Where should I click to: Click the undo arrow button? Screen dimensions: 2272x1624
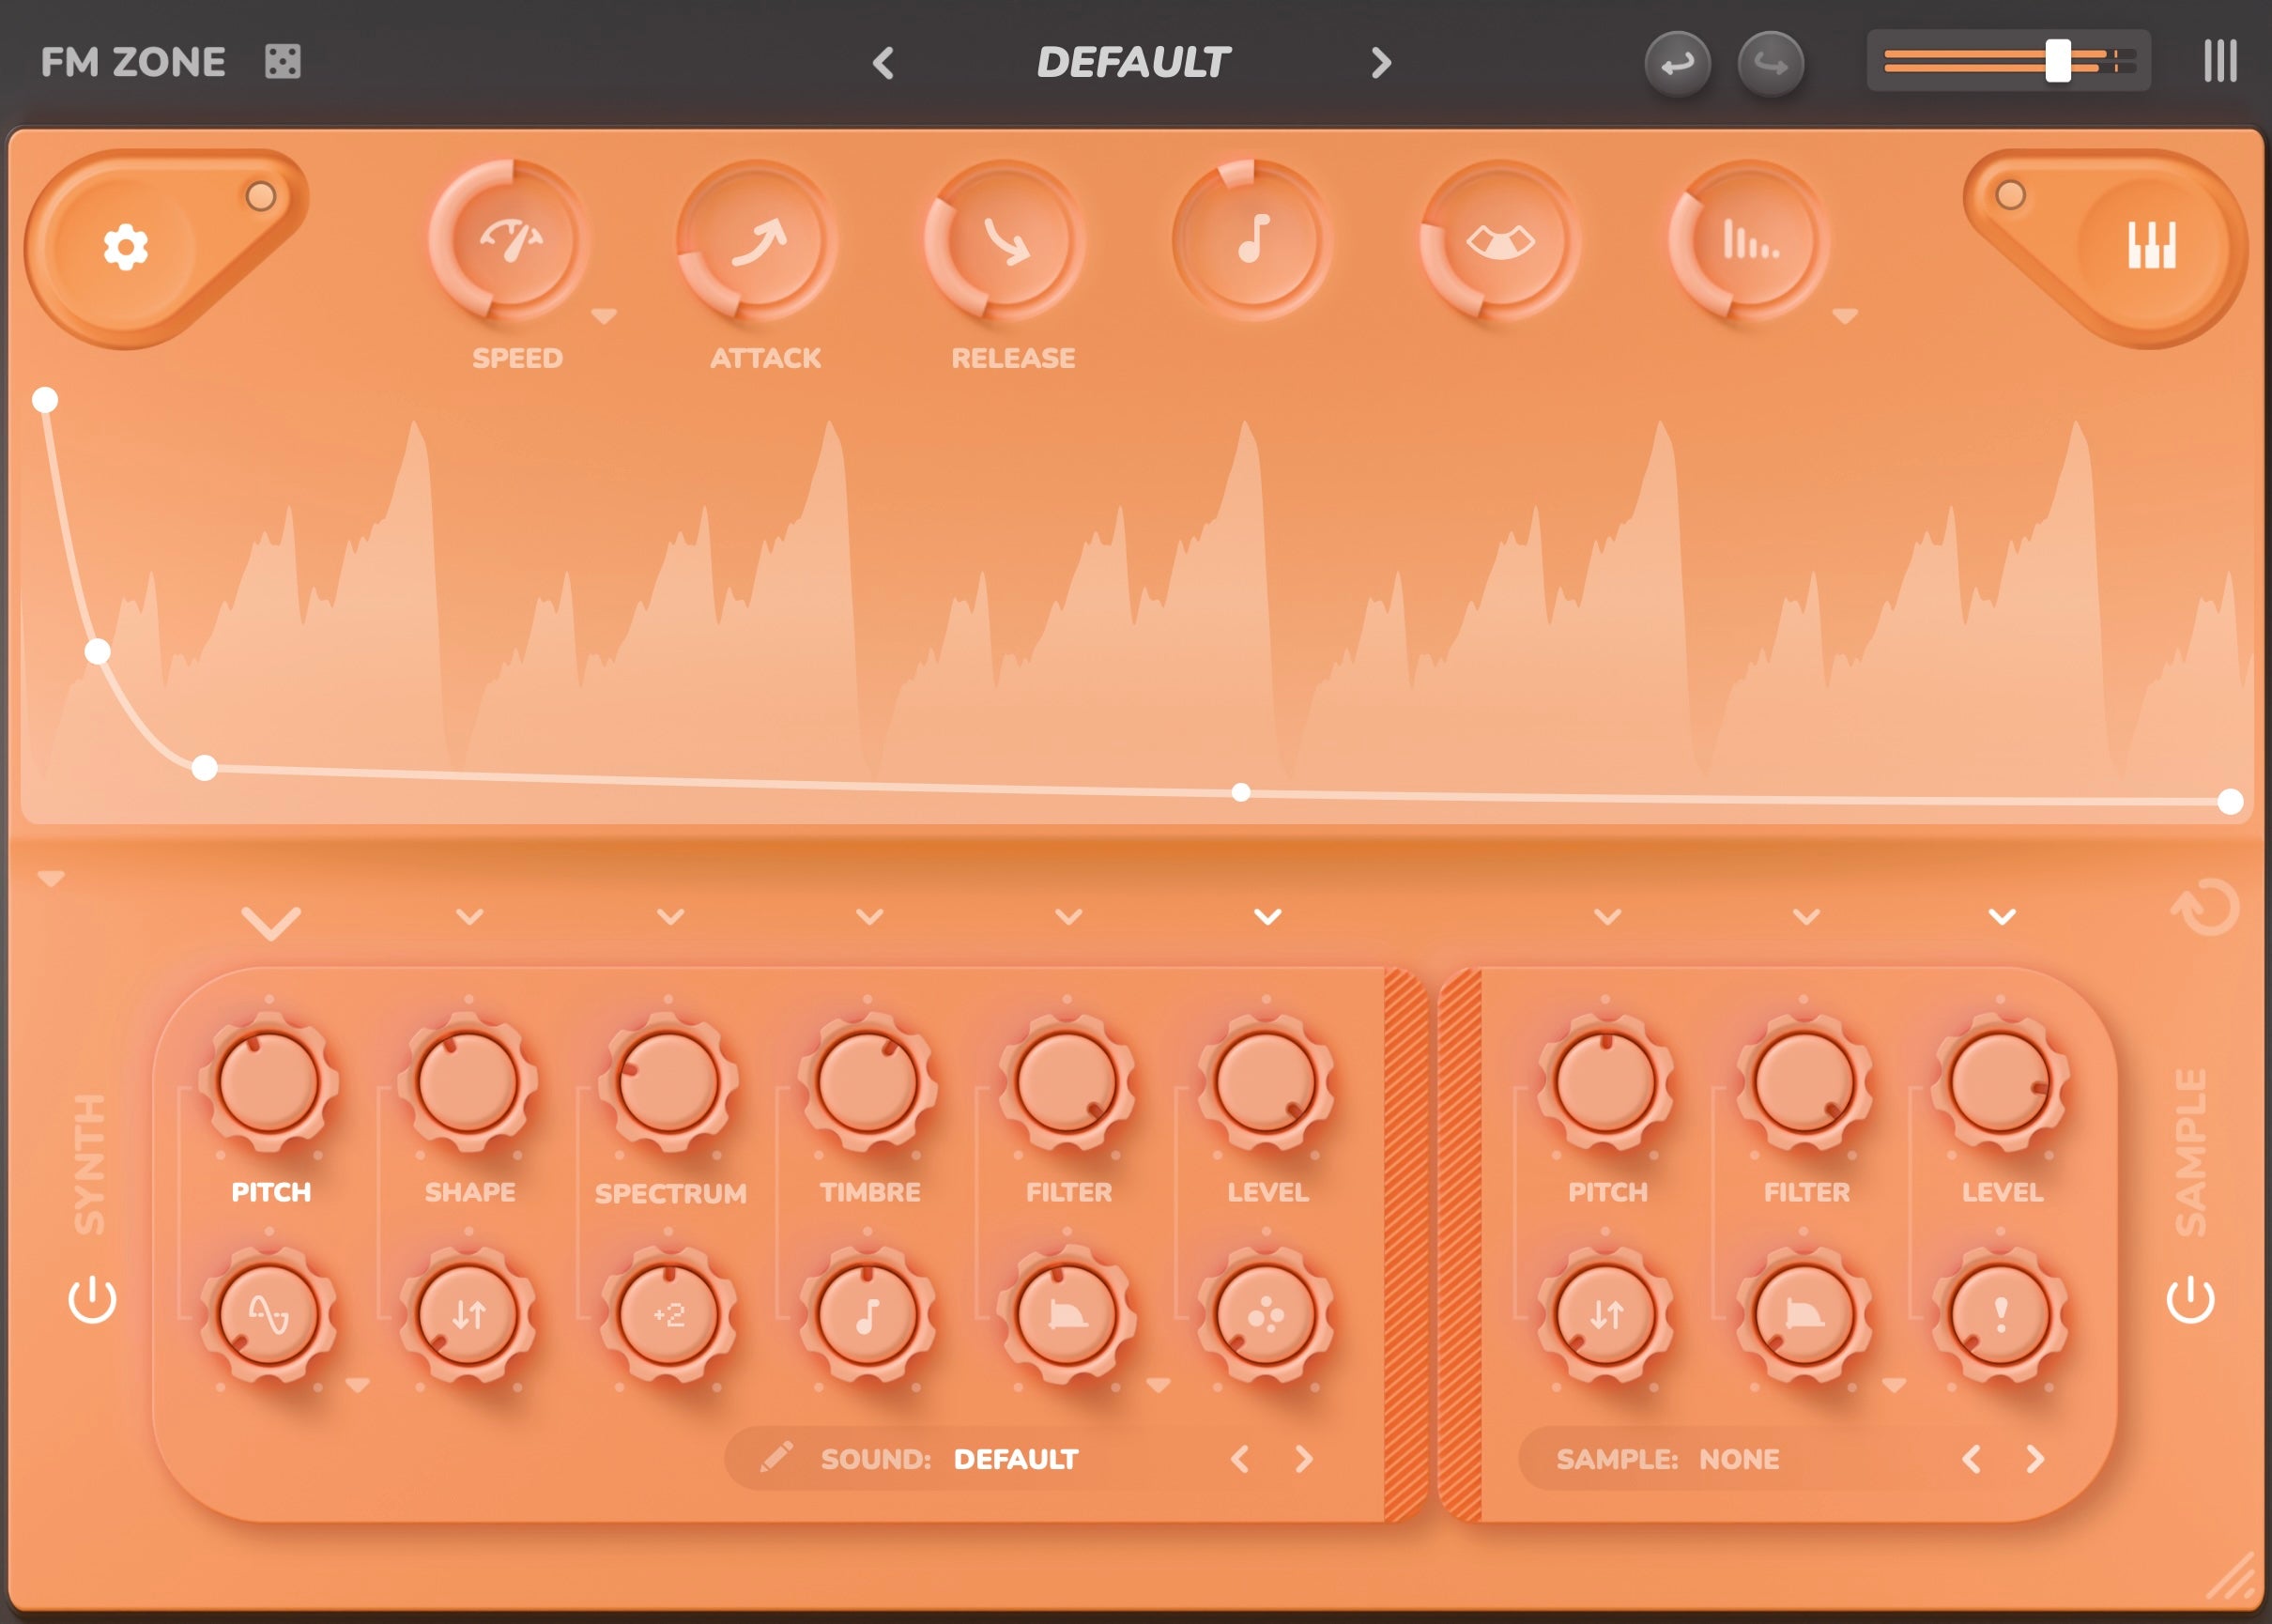(x=1677, y=65)
